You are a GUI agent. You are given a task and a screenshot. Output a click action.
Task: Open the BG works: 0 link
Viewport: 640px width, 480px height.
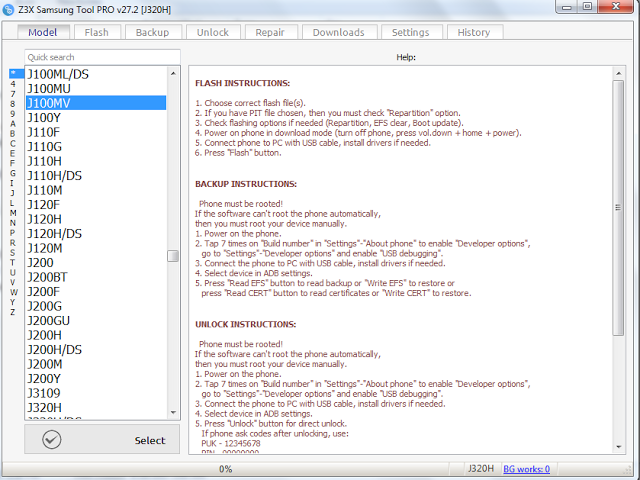526,469
